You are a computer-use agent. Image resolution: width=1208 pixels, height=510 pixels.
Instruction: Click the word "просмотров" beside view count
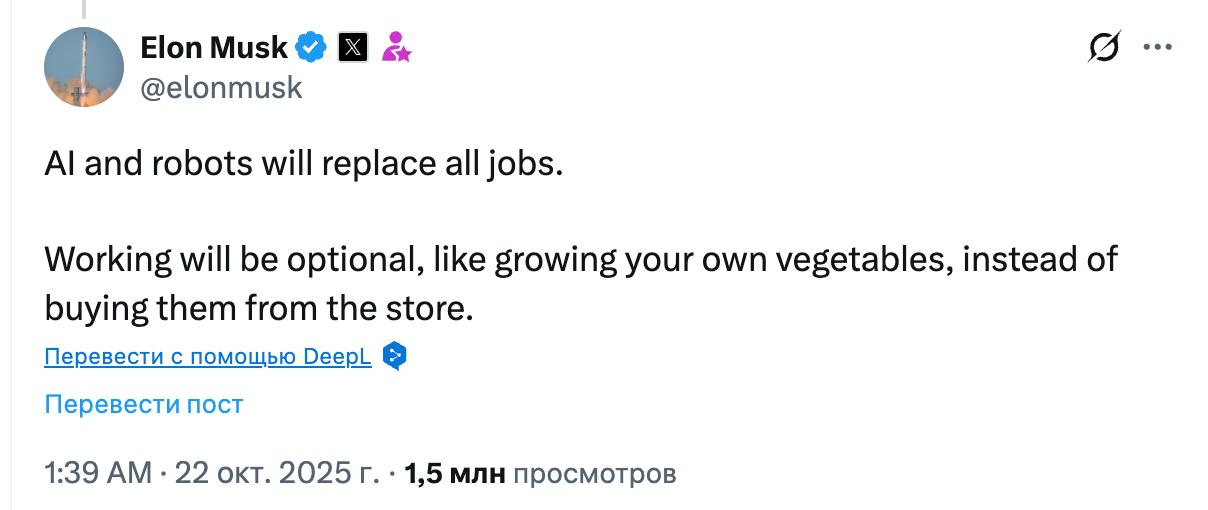tap(594, 473)
